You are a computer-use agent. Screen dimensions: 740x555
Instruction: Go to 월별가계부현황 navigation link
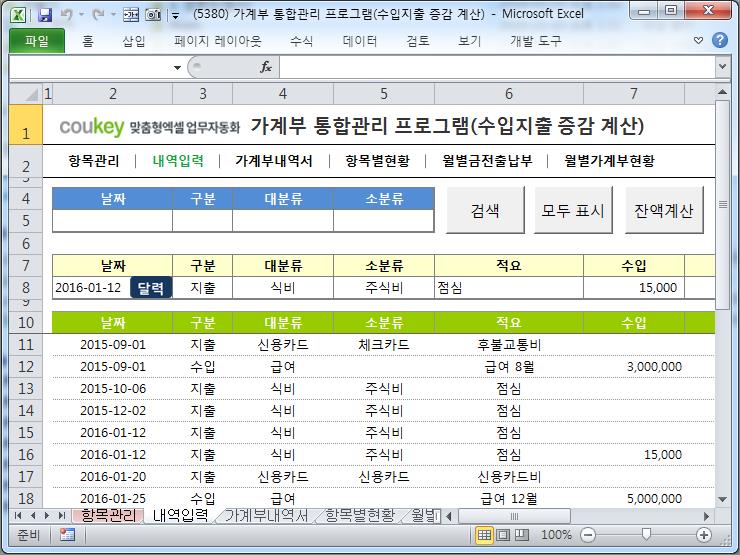pyautogui.click(x=609, y=161)
